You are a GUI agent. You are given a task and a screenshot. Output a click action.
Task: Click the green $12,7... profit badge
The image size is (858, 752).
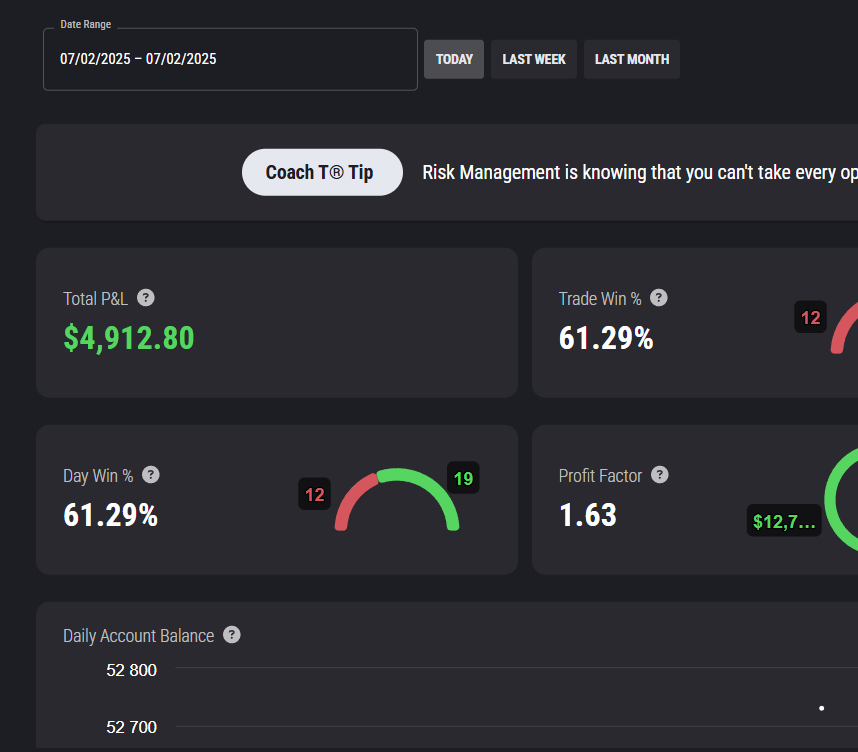pyautogui.click(x=784, y=520)
